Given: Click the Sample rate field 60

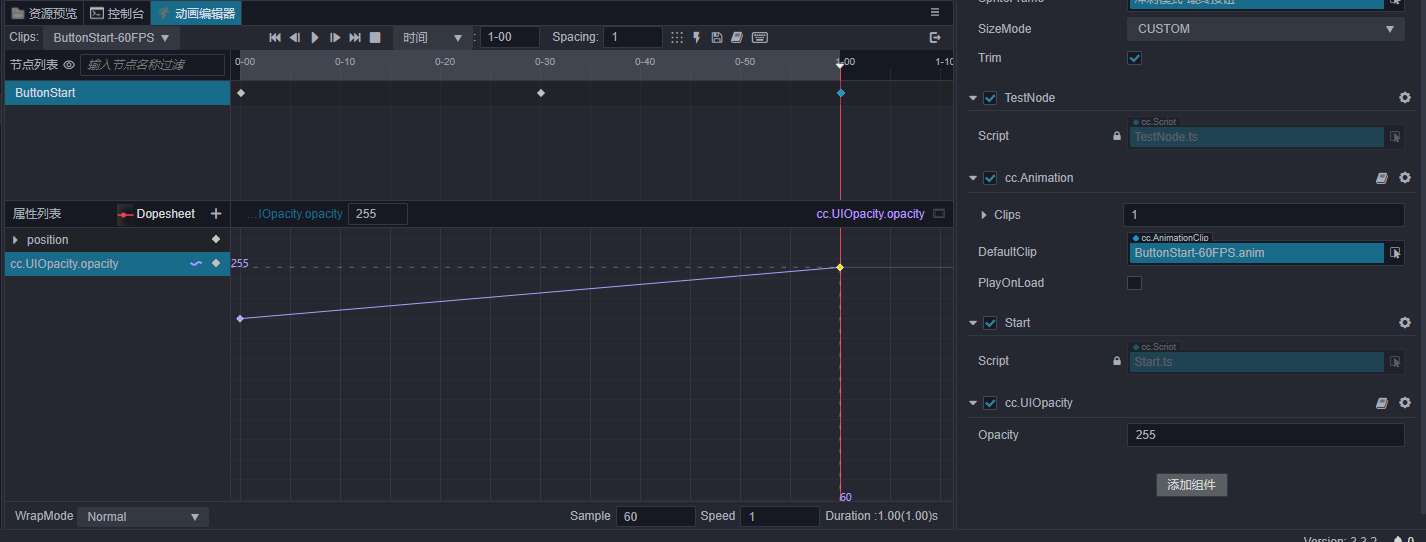Looking at the screenshot, I should 655,516.
